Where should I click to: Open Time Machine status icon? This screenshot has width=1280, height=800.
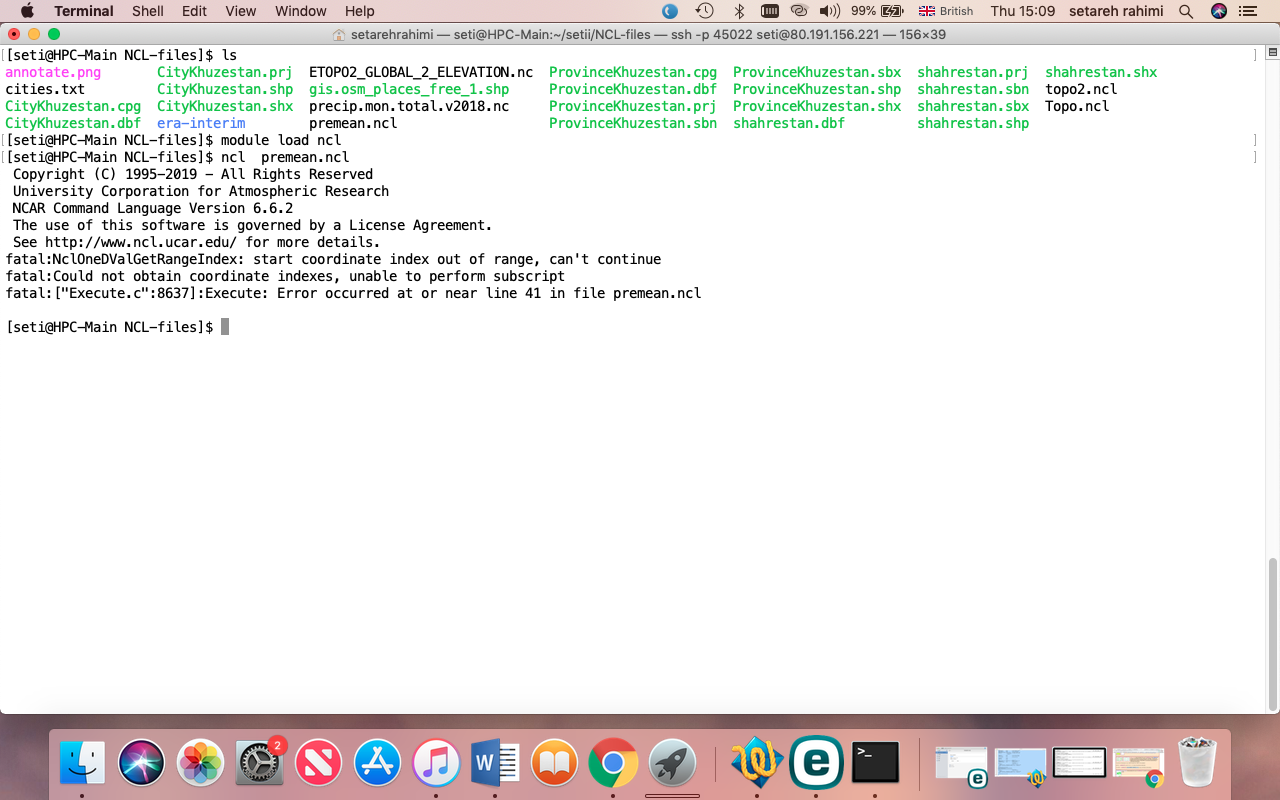pyautogui.click(x=705, y=11)
